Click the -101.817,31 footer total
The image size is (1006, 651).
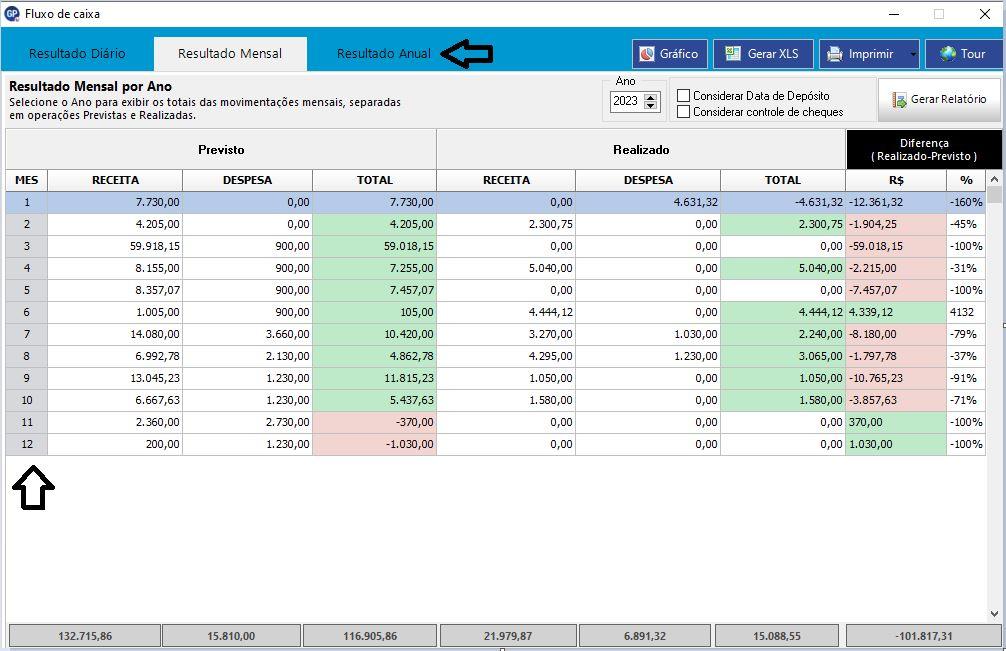(x=925, y=636)
